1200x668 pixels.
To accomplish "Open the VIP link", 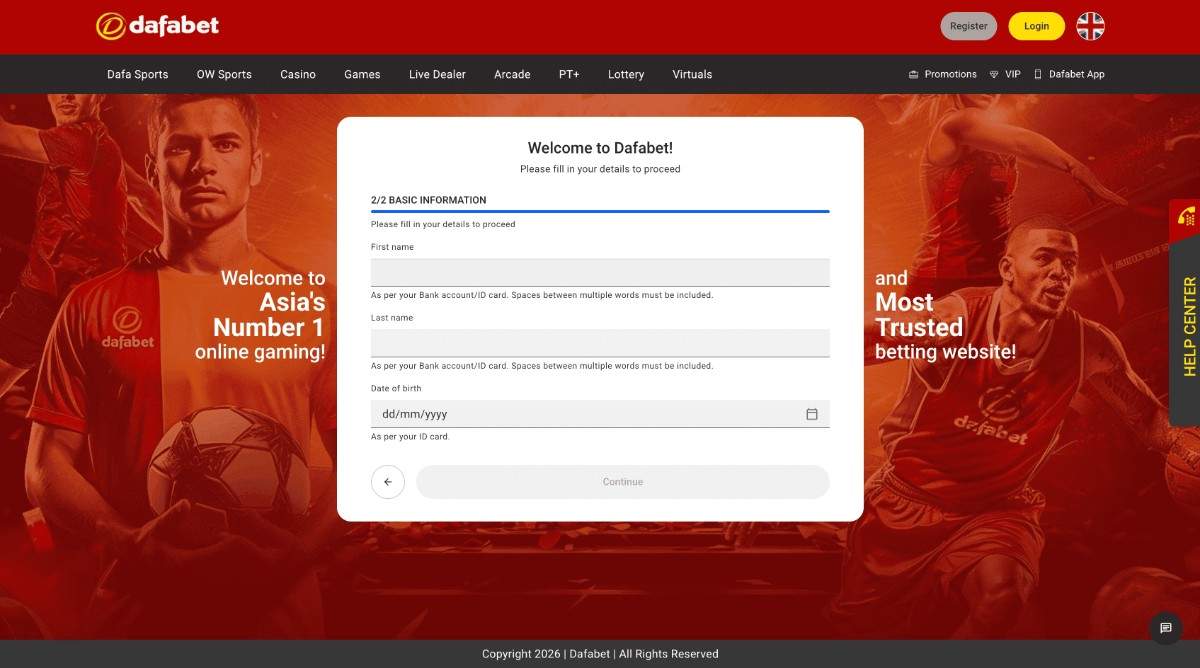I will 1005,74.
